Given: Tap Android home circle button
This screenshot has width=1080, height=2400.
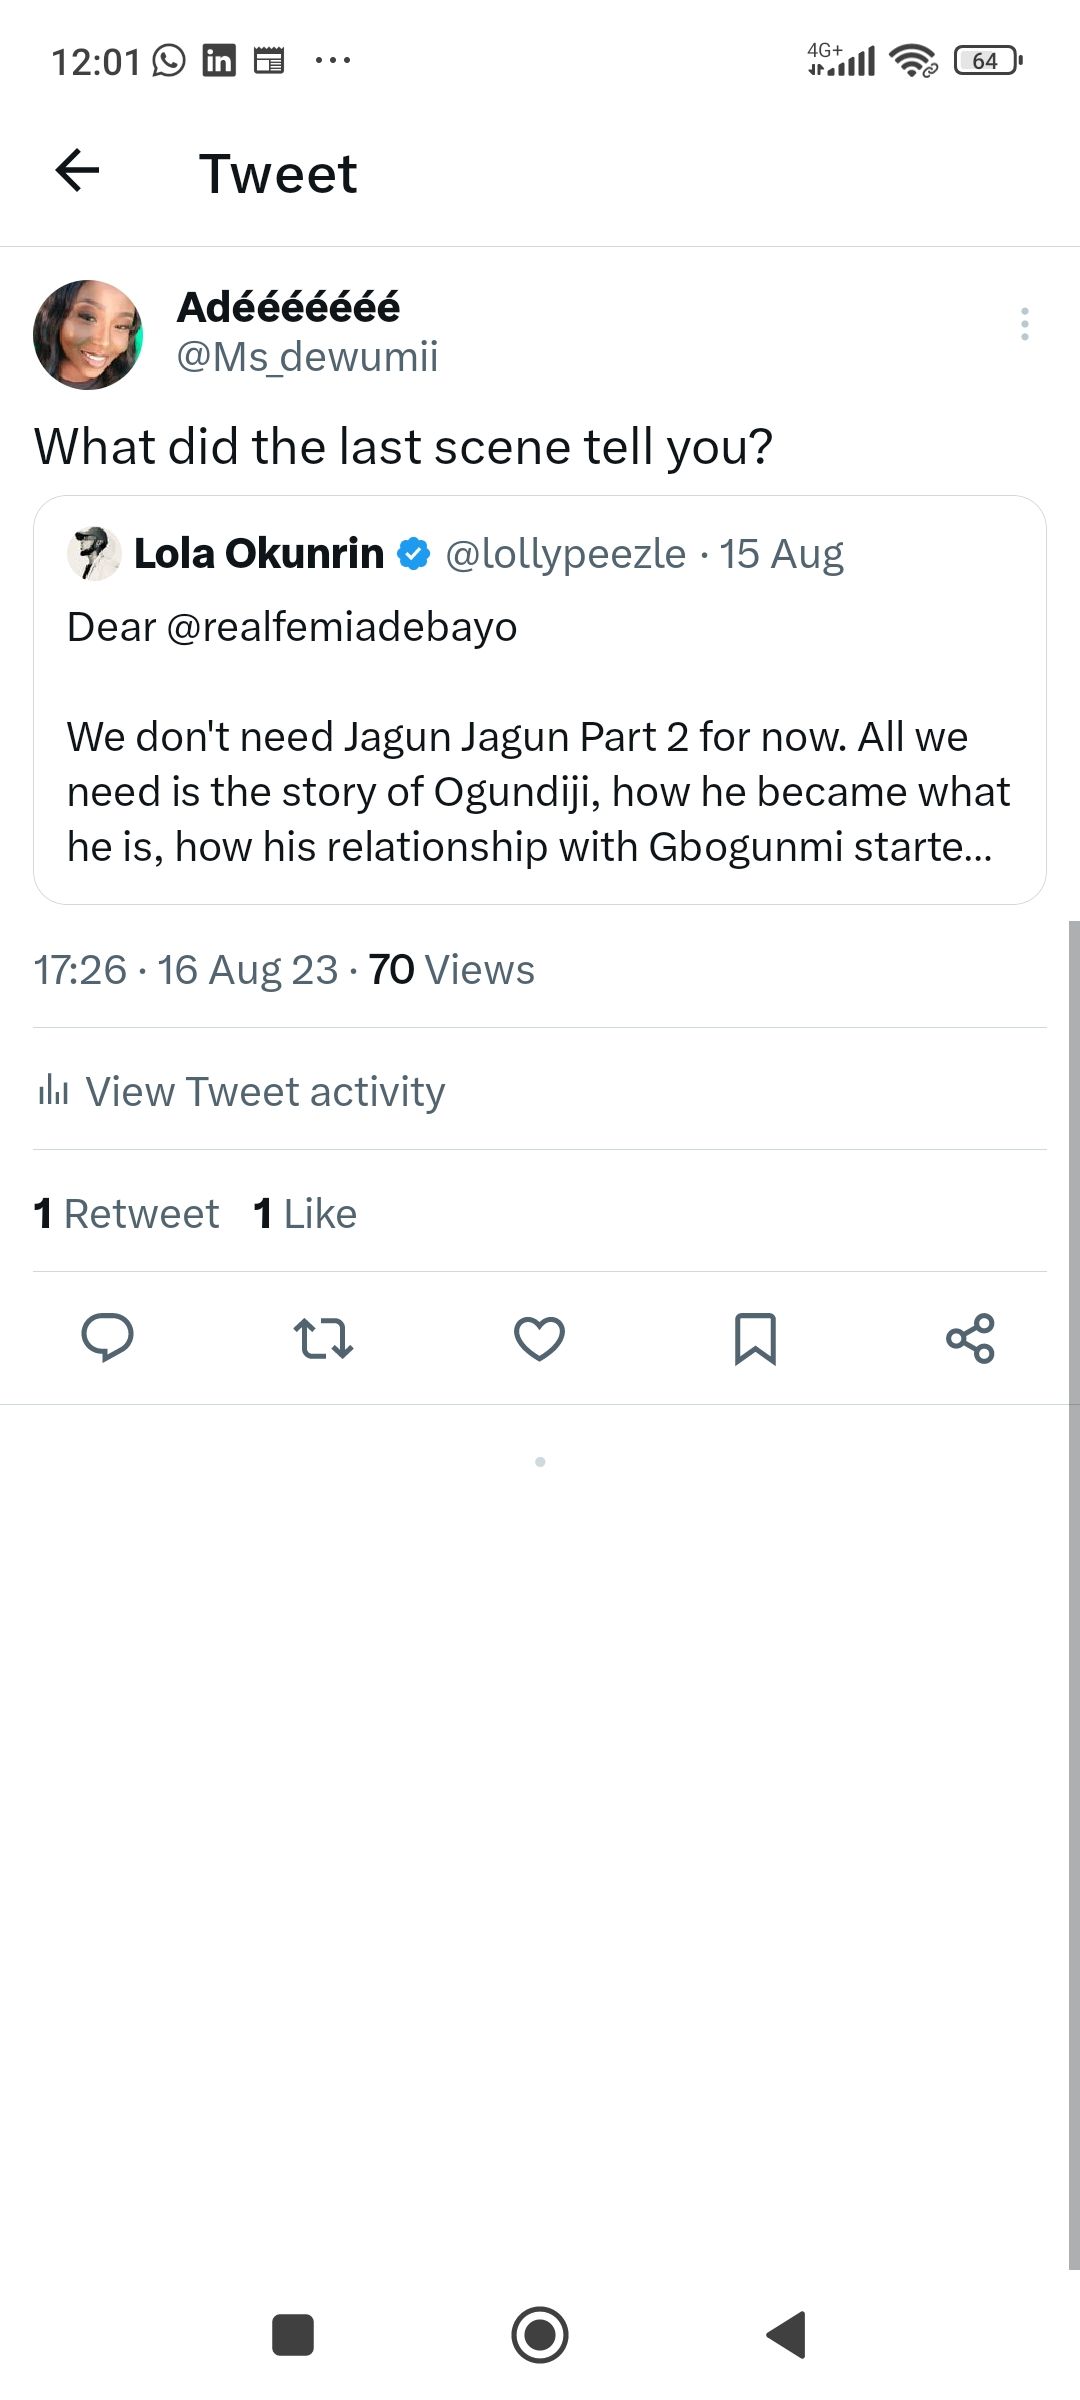Looking at the screenshot, I should (x=540, y=2335).
